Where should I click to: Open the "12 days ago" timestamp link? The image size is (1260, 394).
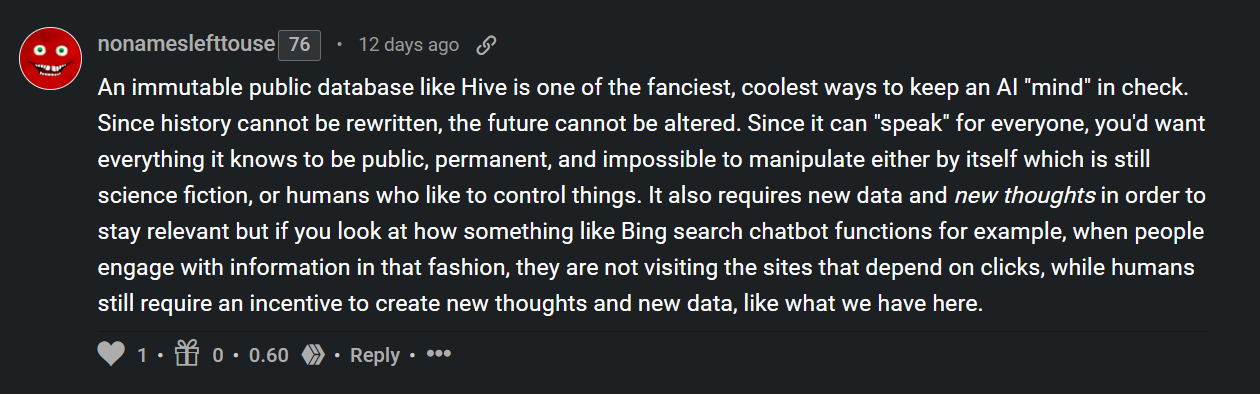point(408,45)
